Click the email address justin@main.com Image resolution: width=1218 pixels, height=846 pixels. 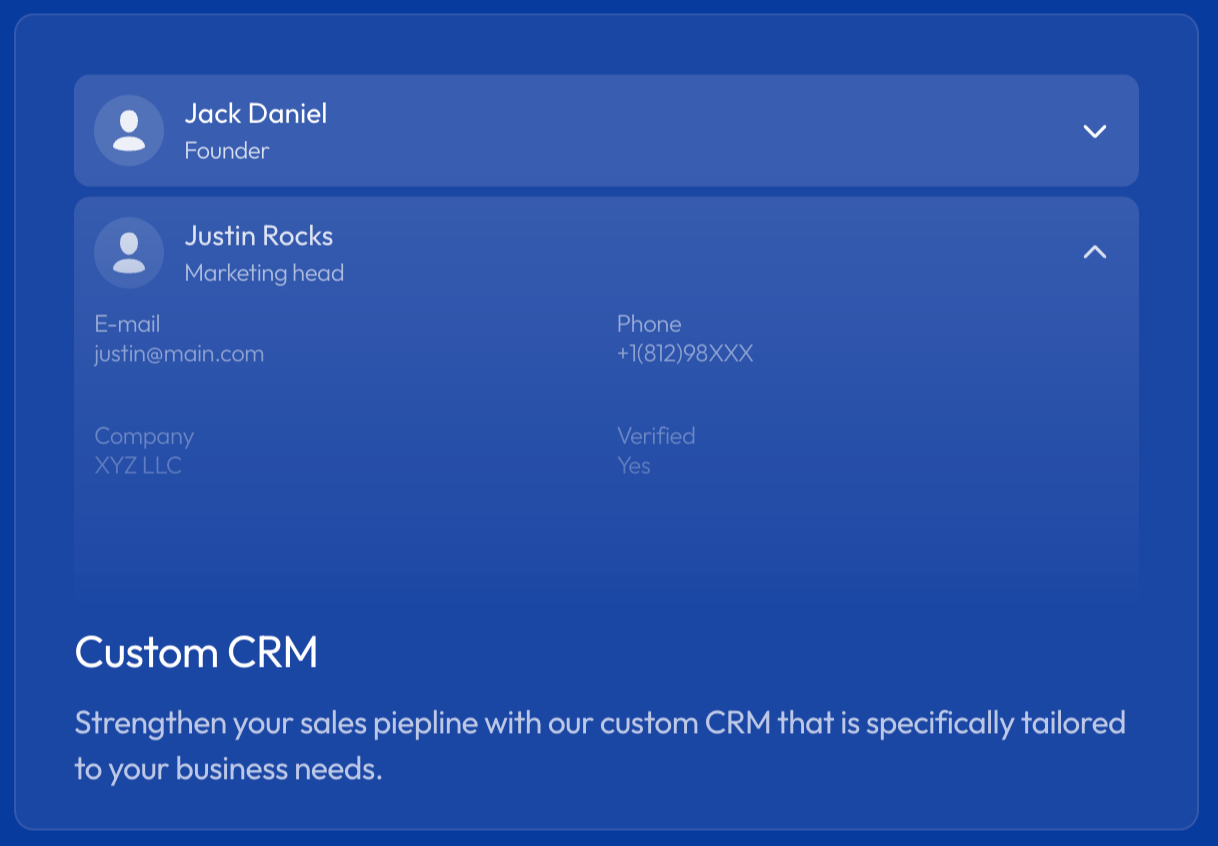click(x=179, y=353)
